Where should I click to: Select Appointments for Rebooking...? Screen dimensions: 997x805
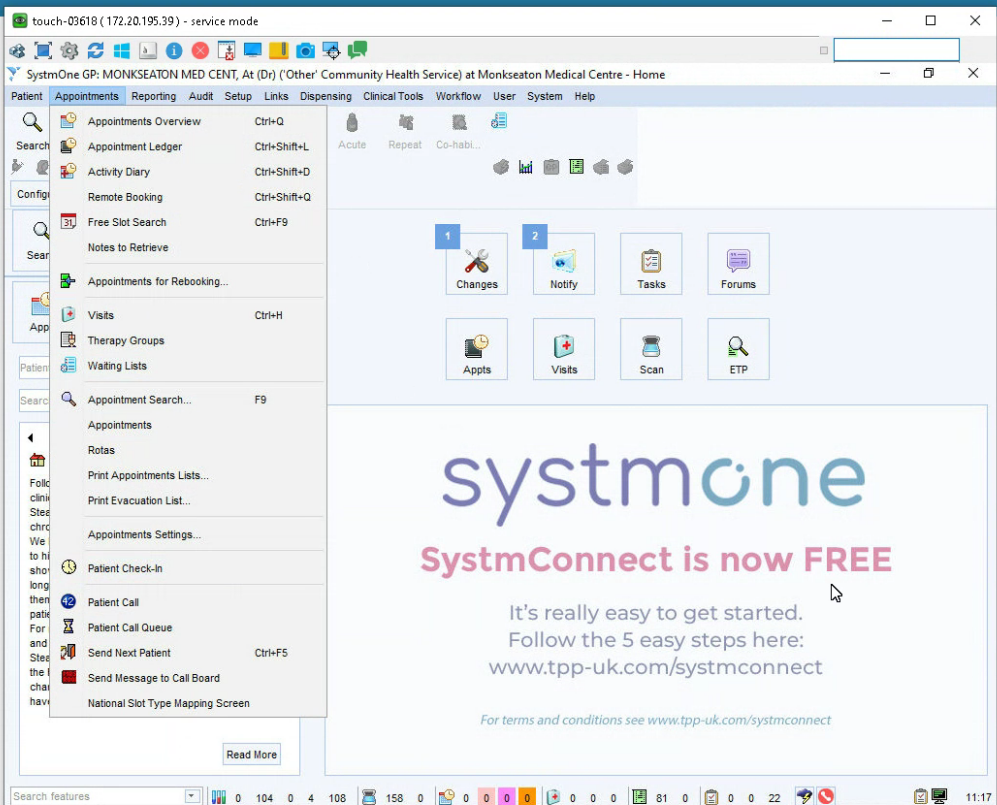[x=188, y=281]
